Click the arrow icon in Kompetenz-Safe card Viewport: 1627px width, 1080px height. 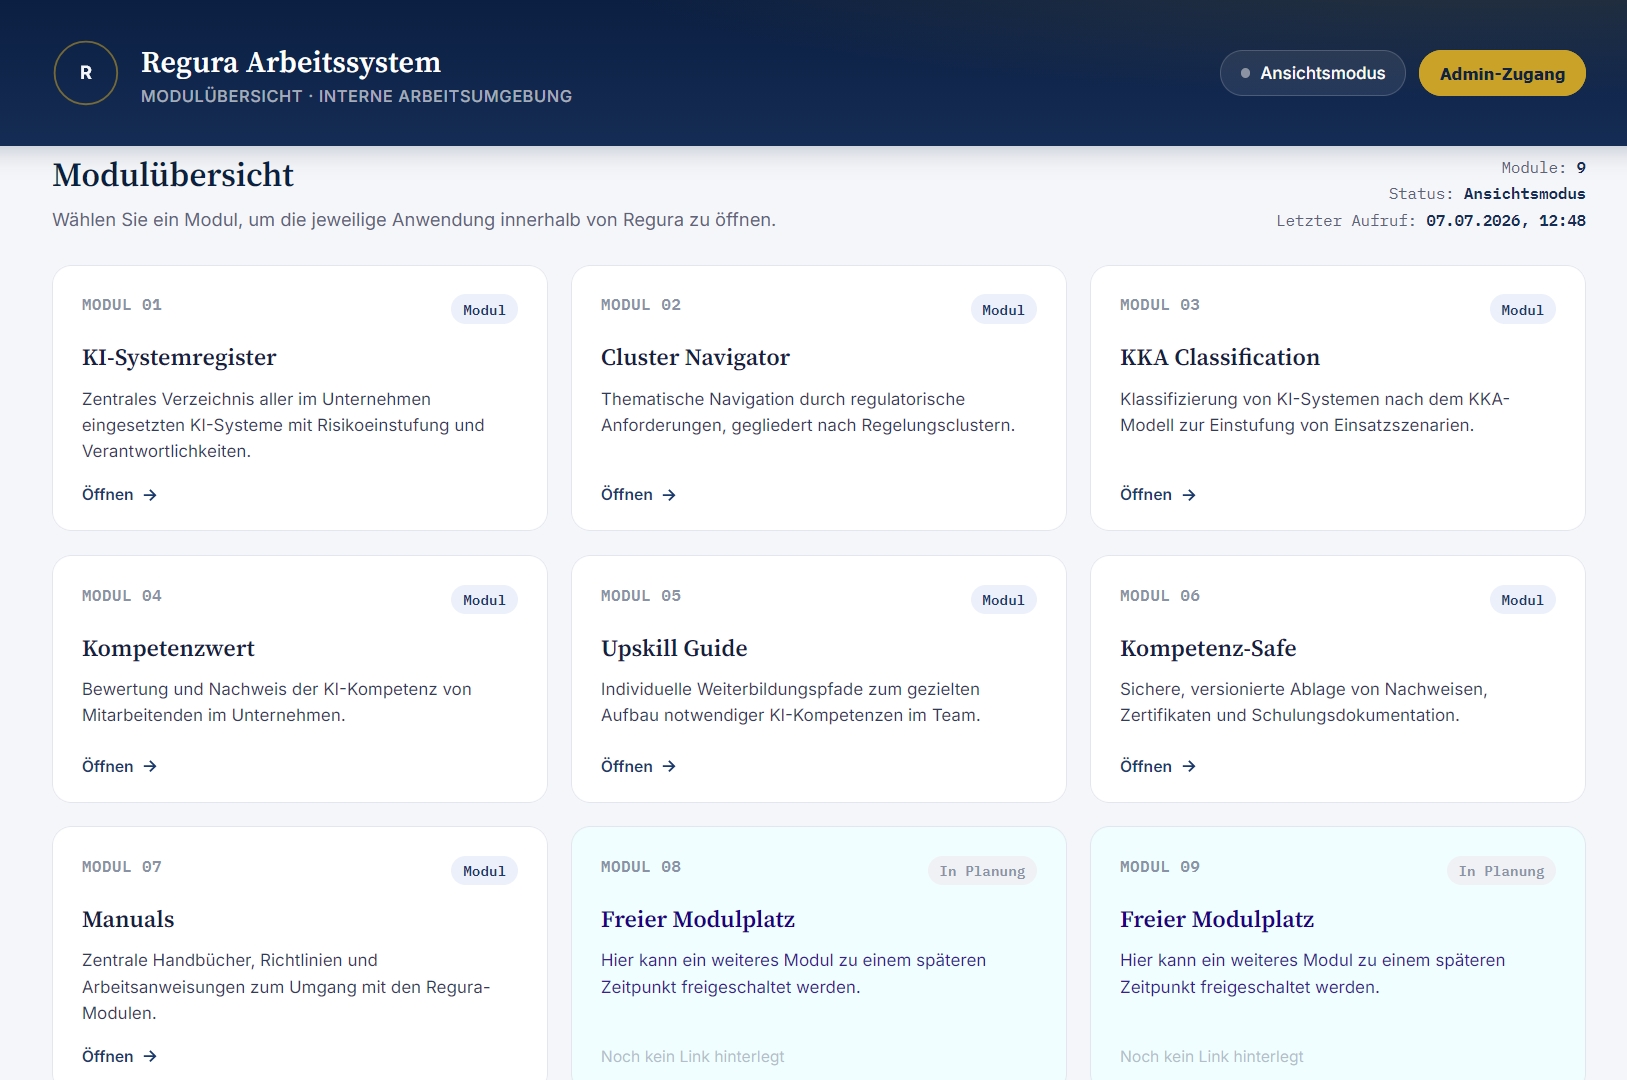(1188, 766)
